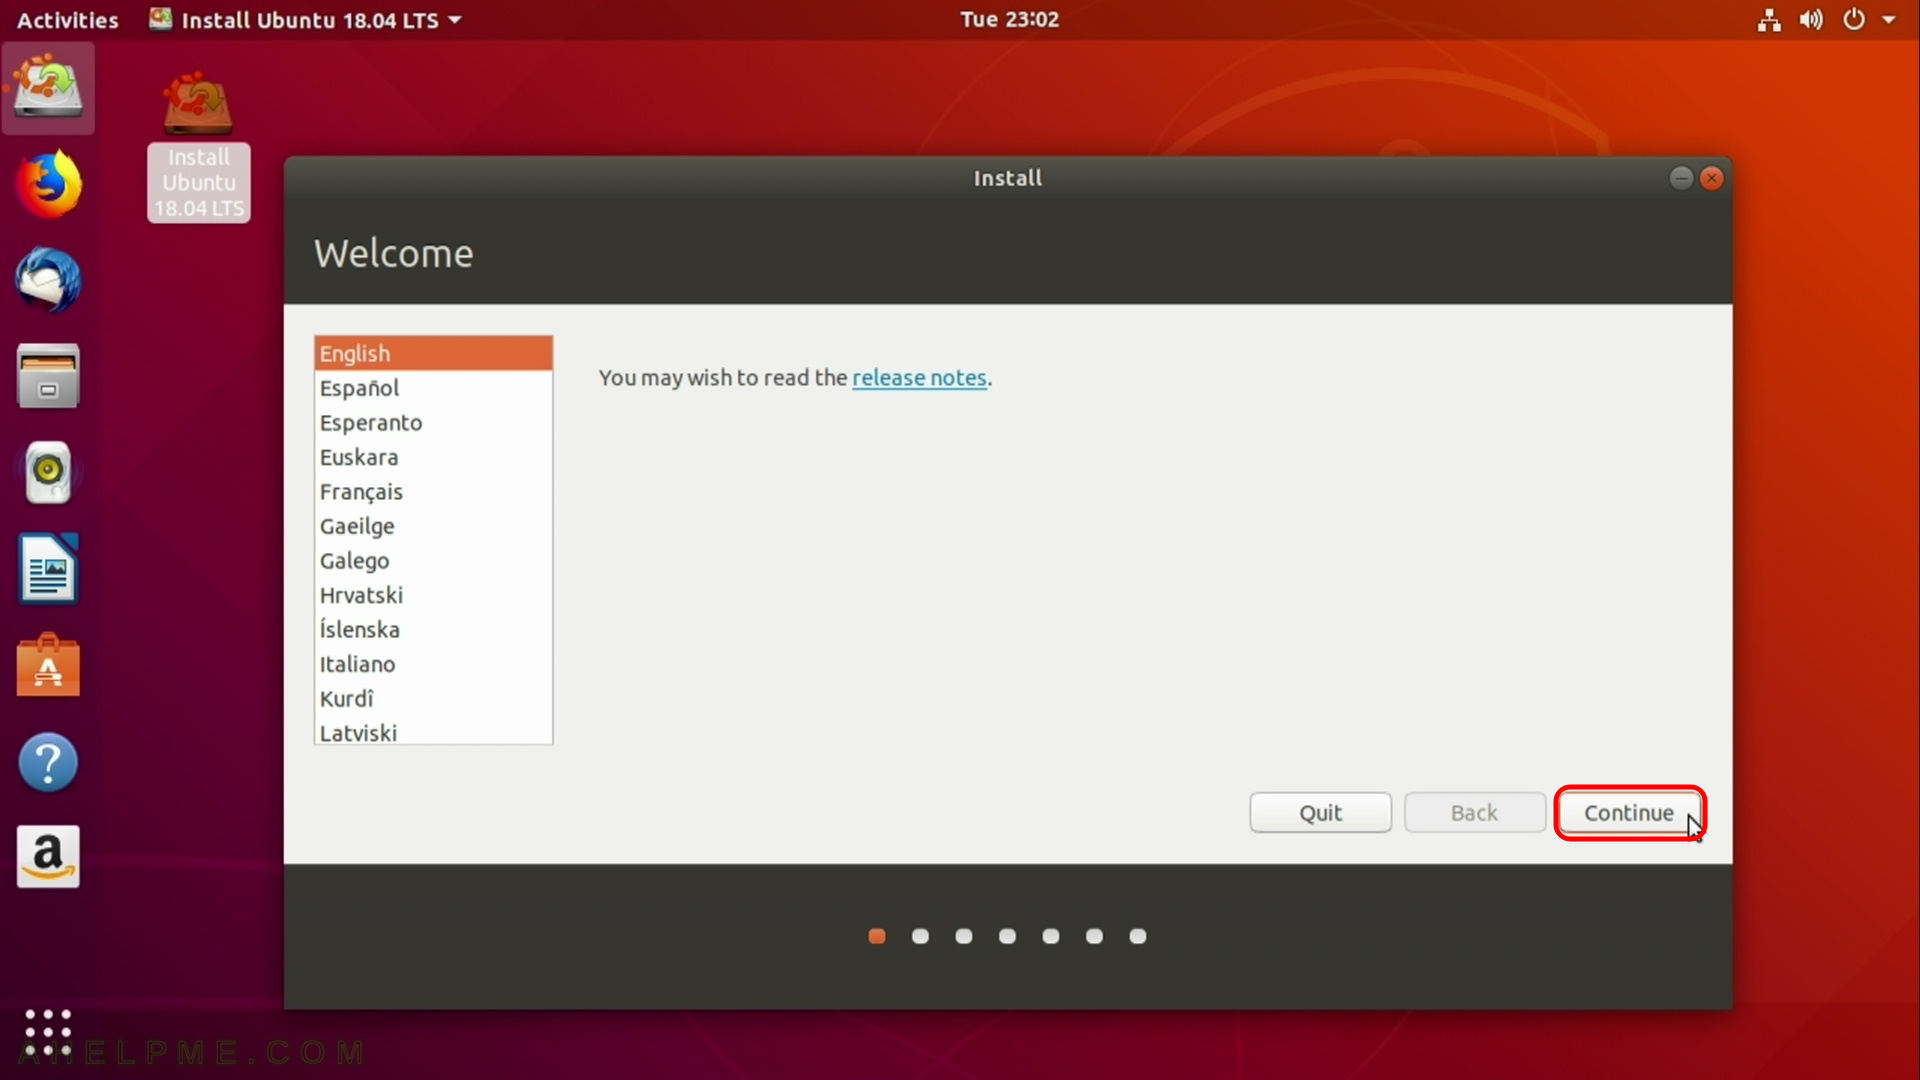The width and height of the screenshot is (1920, 1080).
Task: Select Install Ubuntu 18.04 LTS desktop icon
Action: (x=198, y=147)
